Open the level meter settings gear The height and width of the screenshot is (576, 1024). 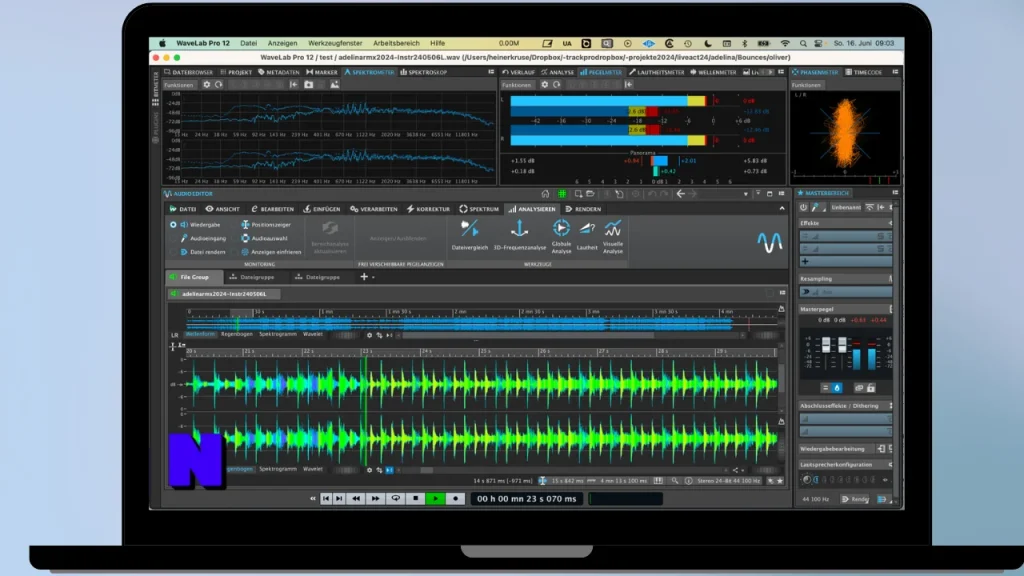545,85
